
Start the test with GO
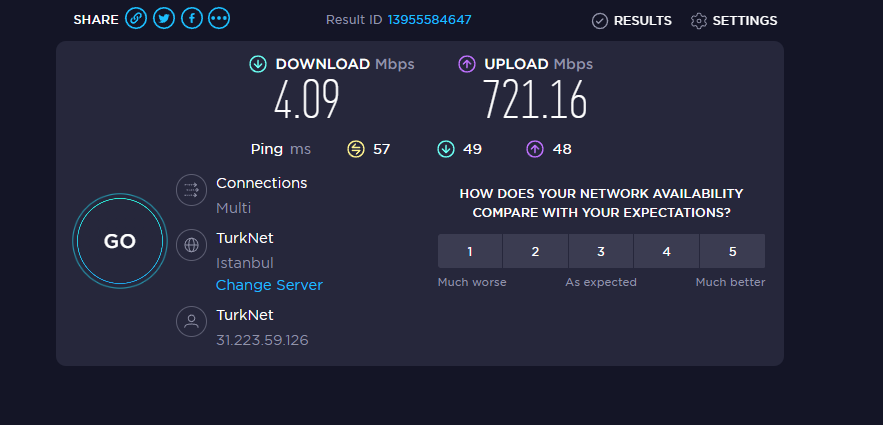(x=120, y=241)
